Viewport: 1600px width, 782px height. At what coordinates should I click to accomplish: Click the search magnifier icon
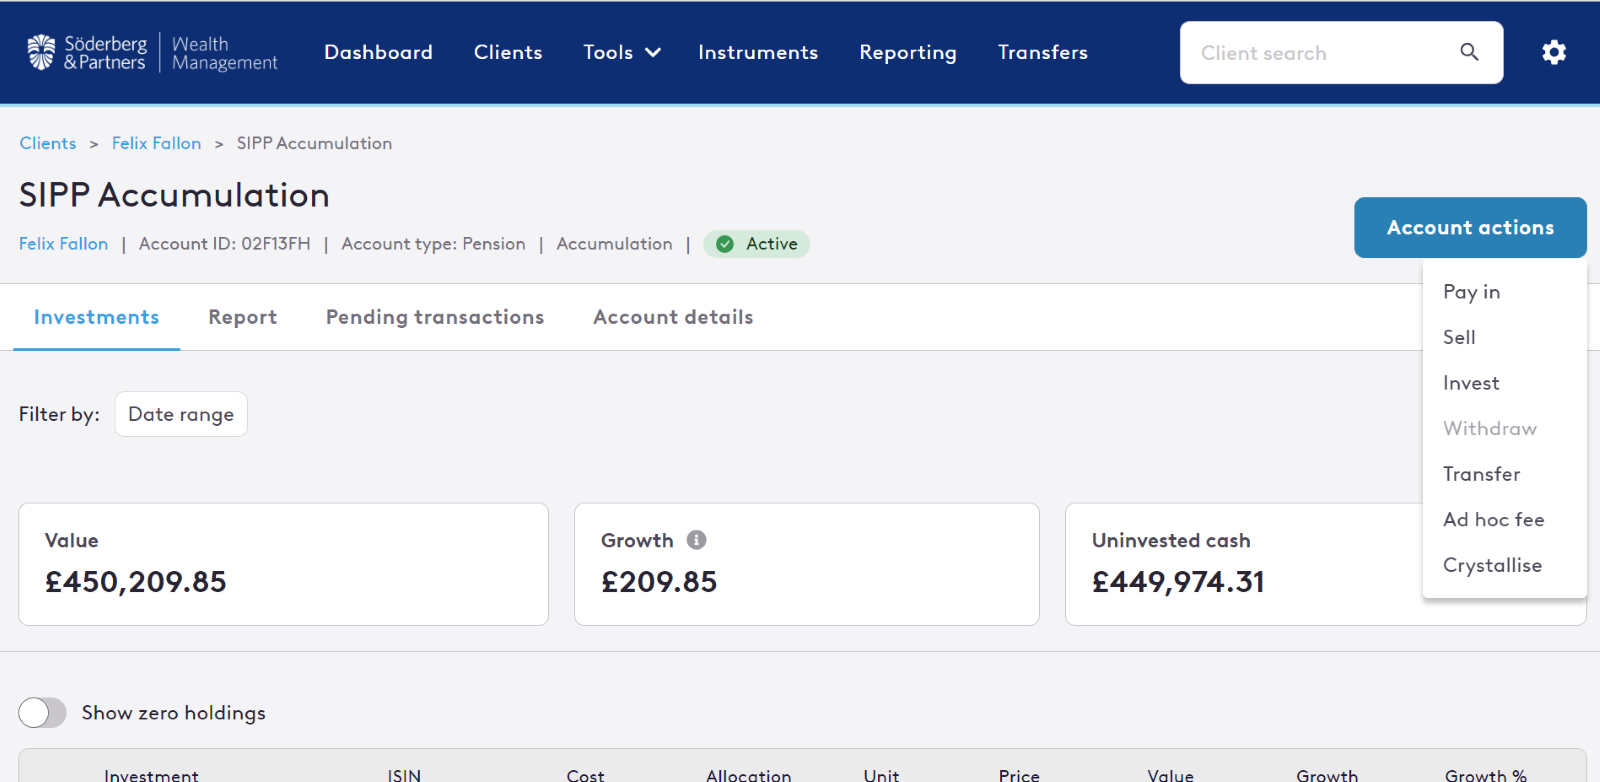click(x=1469, y=52)
